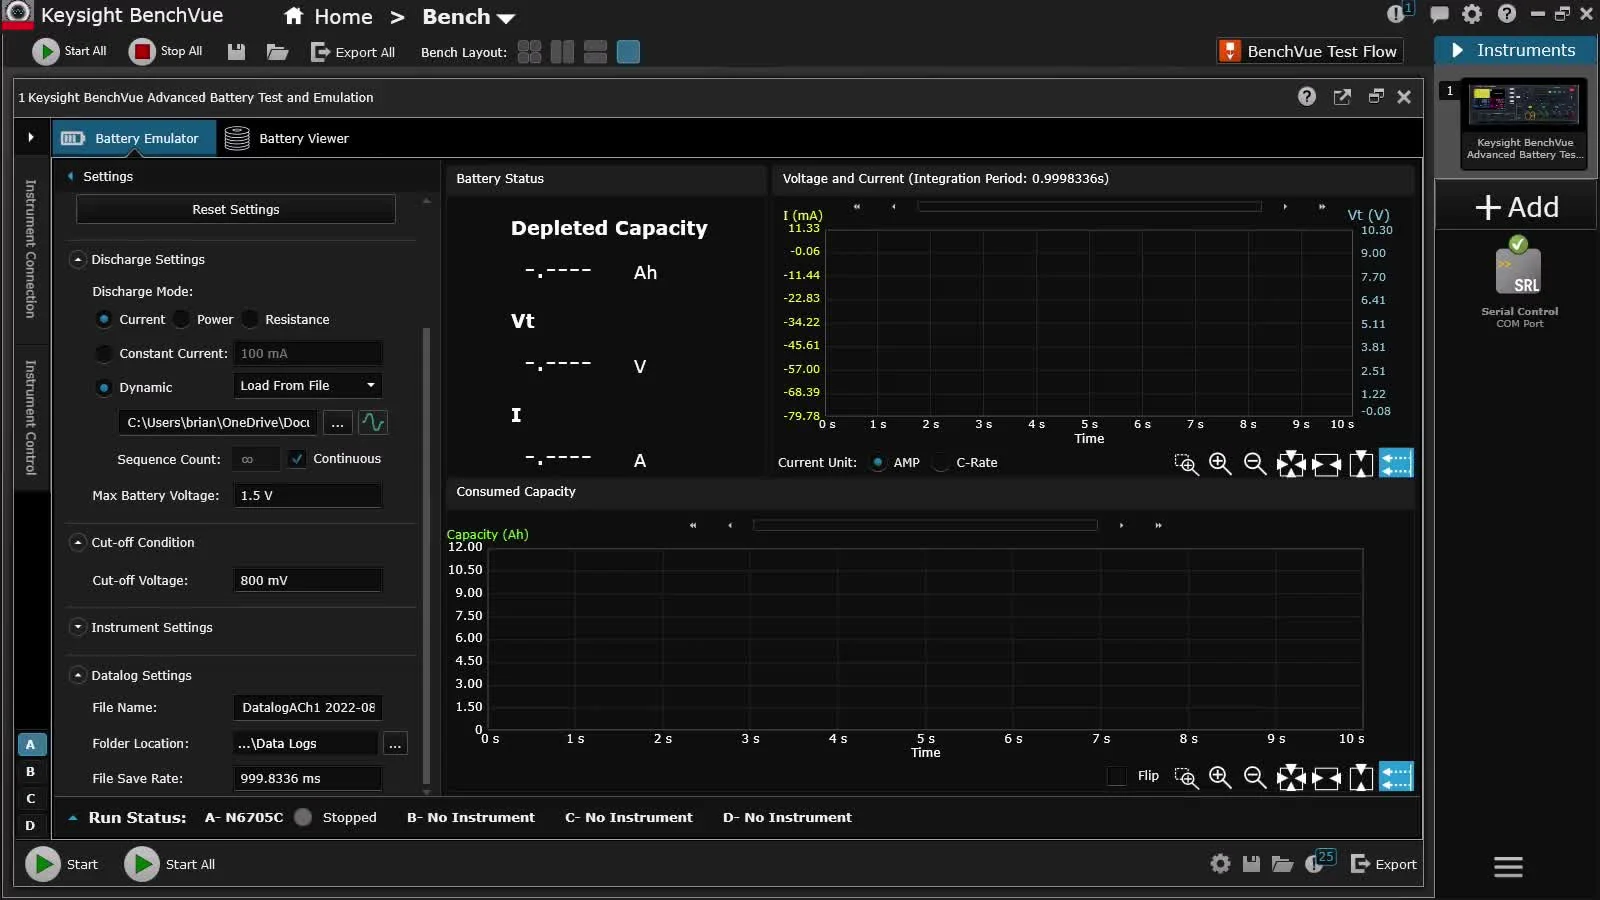This screenshot has height=900, width=1600.
Task: Zoom in on Consumed Capacity chart
Action: (x=1220, y=777)
